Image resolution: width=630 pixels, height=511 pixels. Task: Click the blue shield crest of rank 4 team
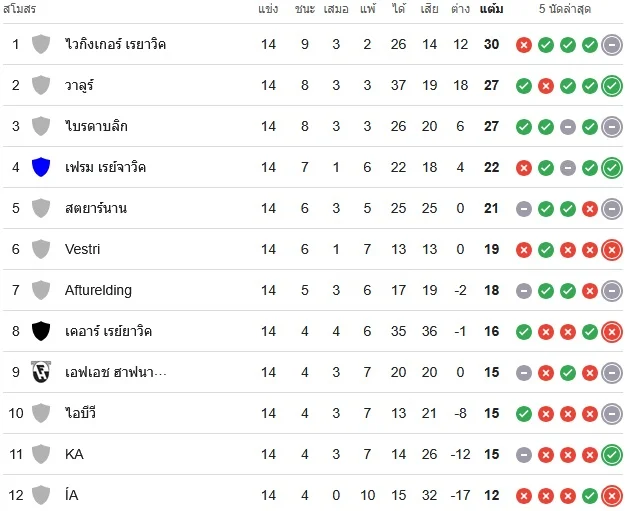pos(41,167)
